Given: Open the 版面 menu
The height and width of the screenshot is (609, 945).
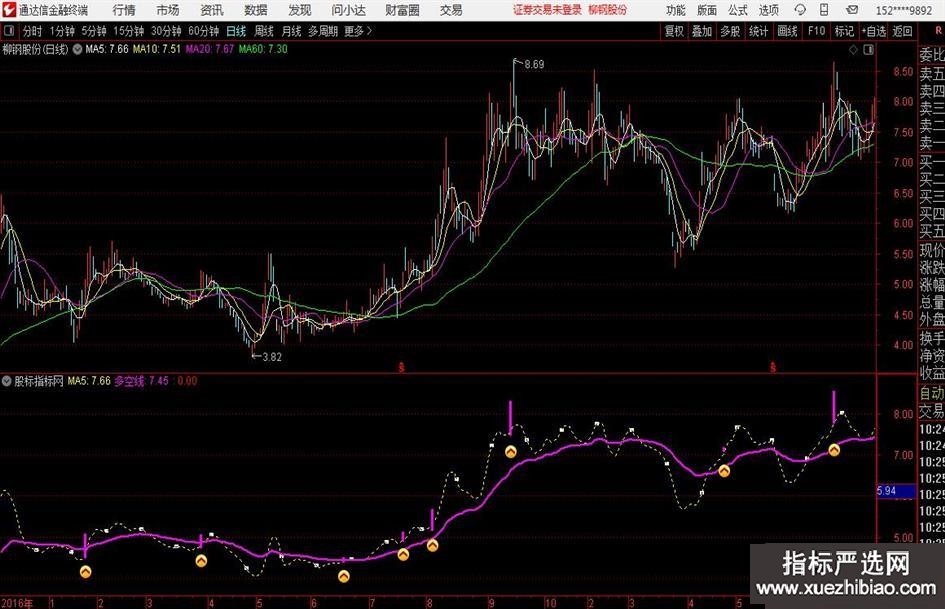Looking at the screenshot, I should [707, 10].
